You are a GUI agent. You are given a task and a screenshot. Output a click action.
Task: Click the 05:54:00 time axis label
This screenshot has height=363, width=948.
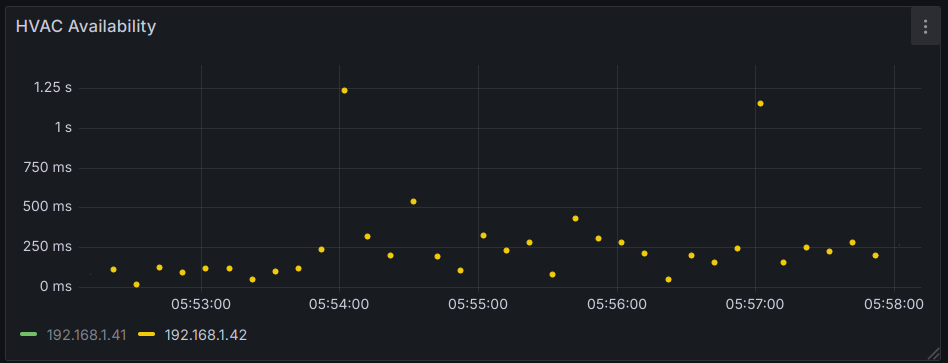(339, 305)
